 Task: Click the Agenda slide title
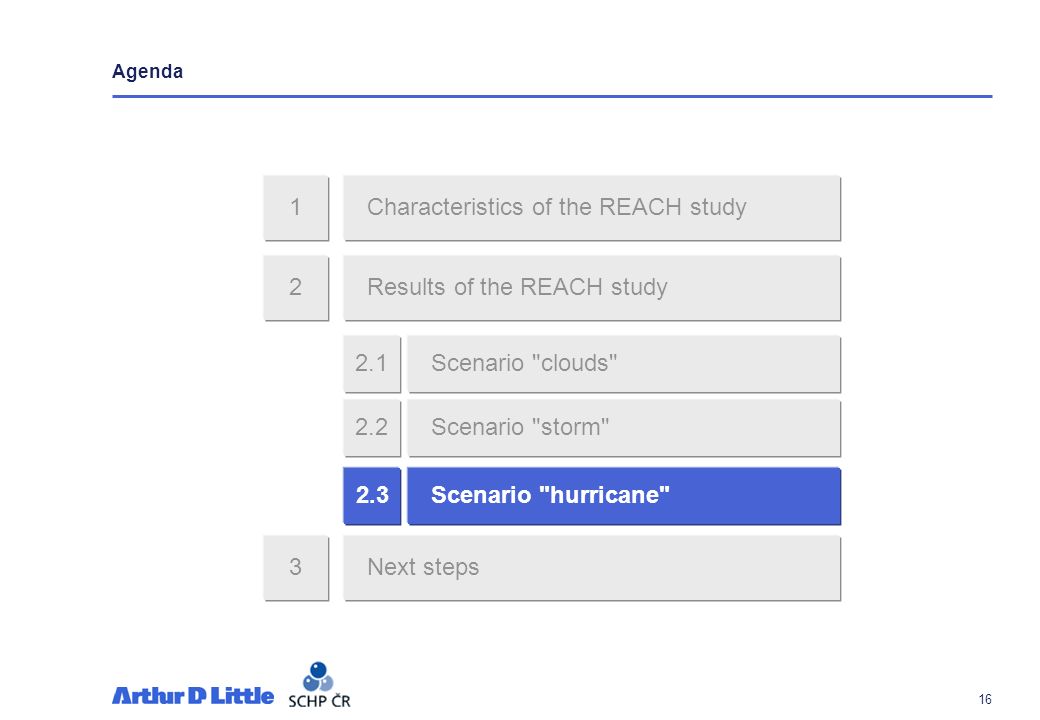click(x=147, y=72)
